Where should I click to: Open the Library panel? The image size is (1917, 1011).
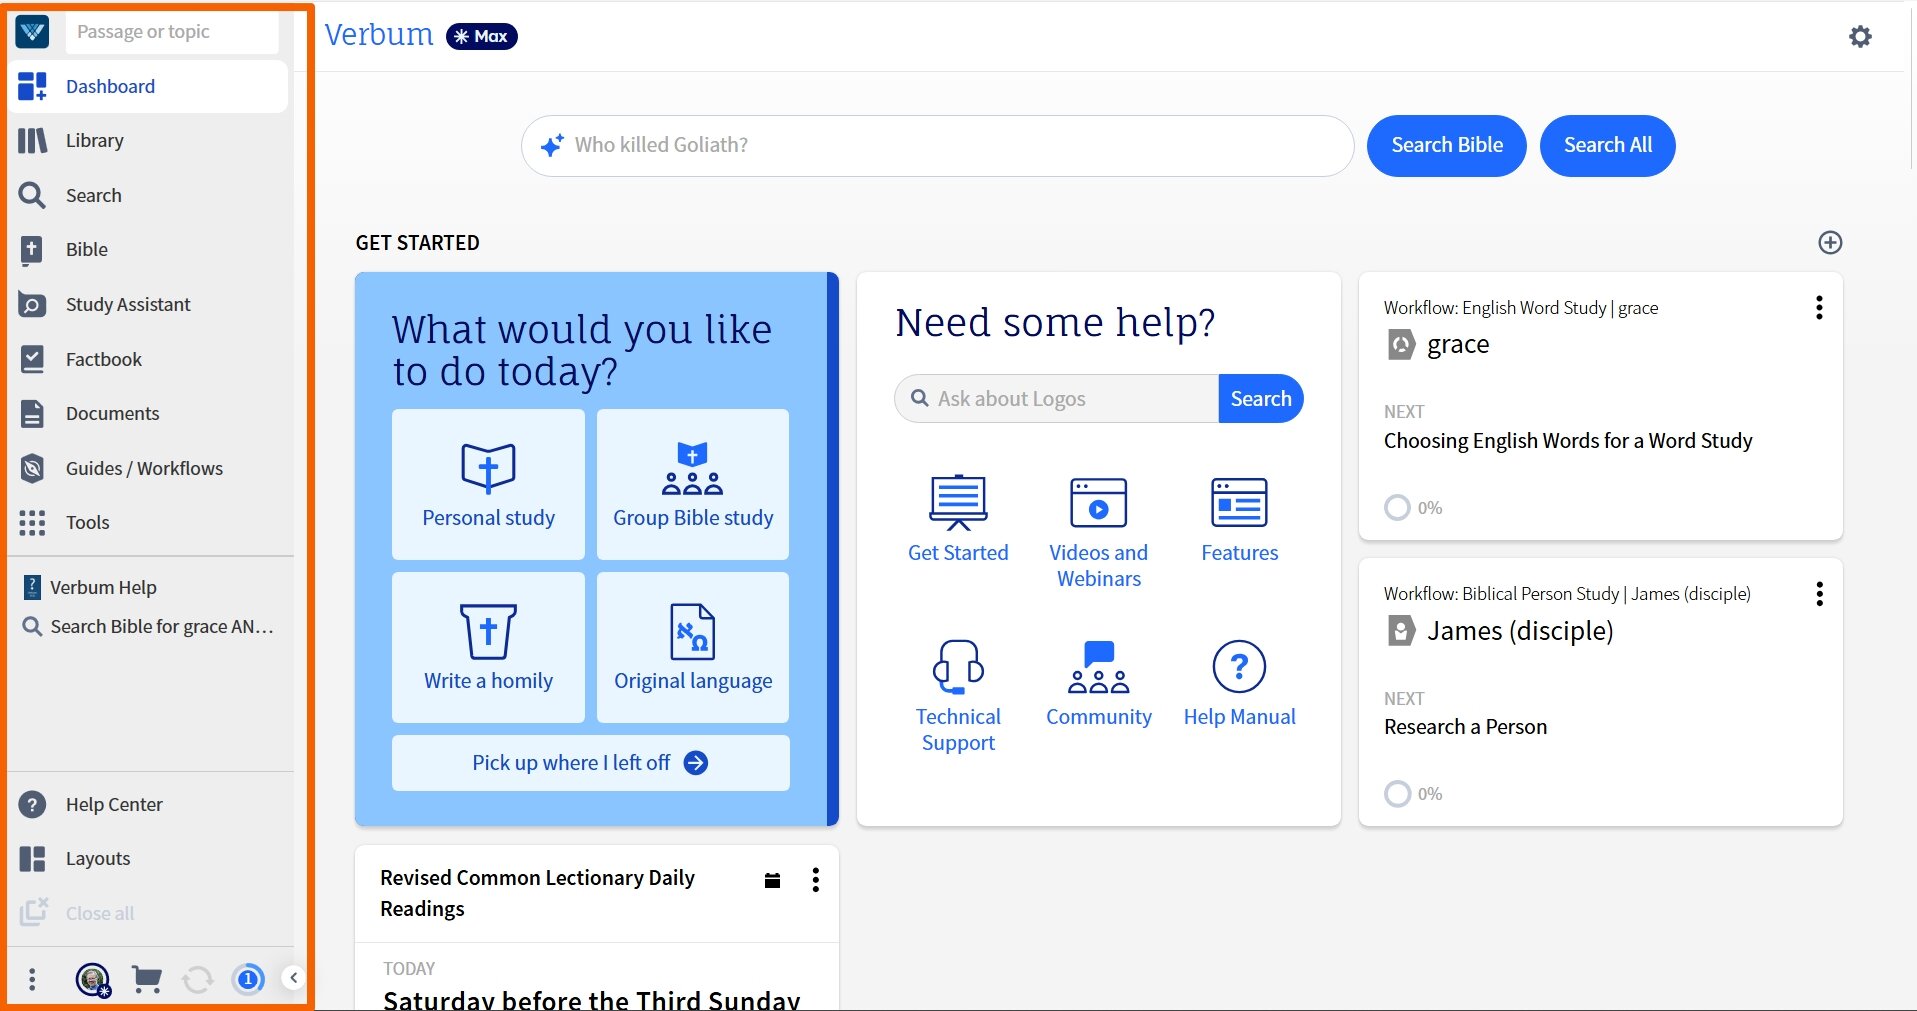click(150, 141)
